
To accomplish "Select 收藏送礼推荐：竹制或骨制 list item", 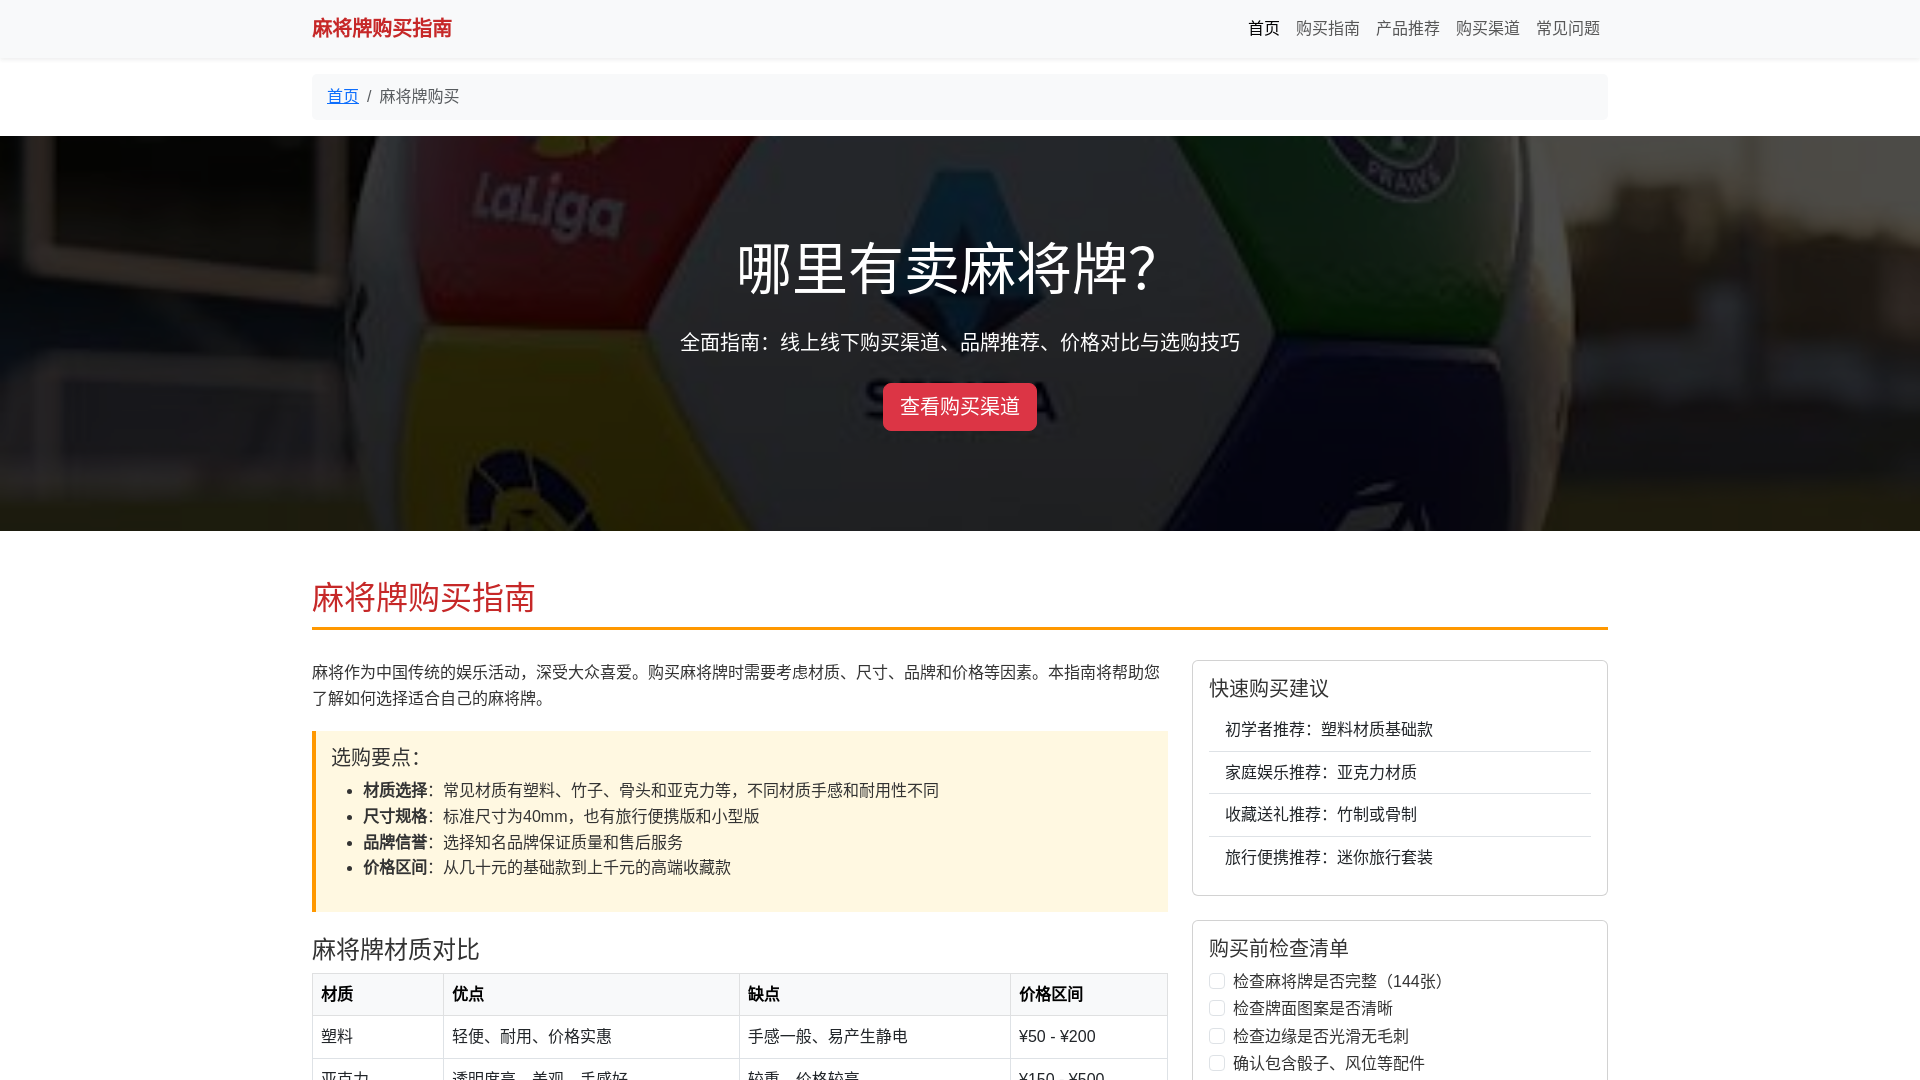I will (x=1399, y=815).
